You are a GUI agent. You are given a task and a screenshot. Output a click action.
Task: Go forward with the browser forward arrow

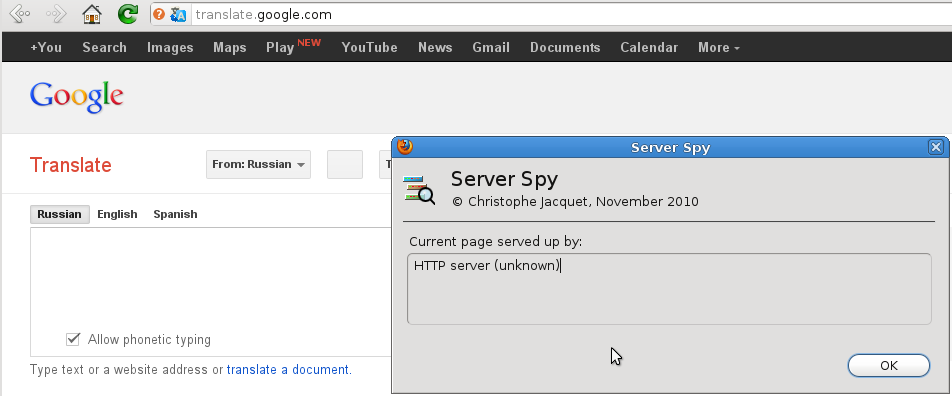click(x=56, y=13)
